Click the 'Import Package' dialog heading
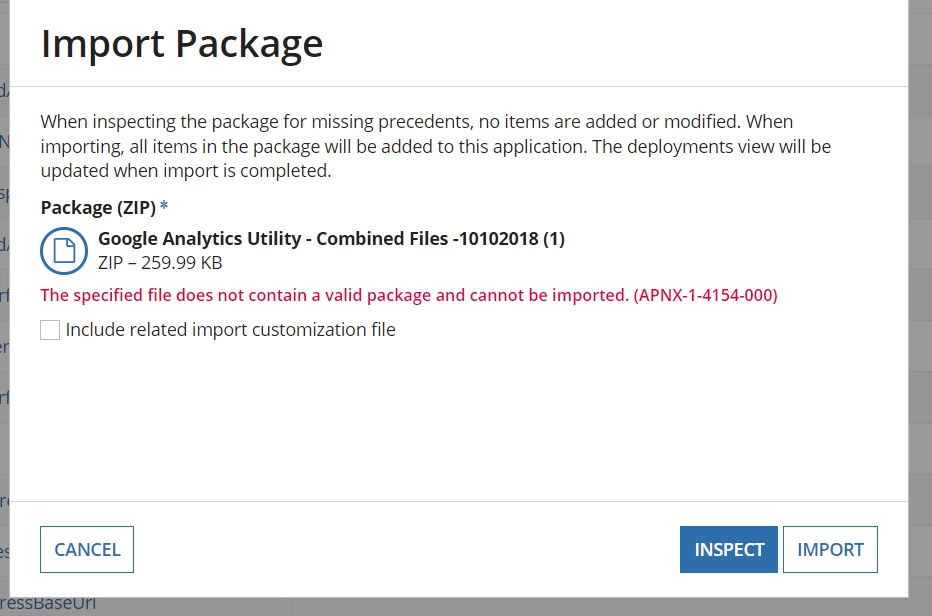 click(x=182, y=43)
